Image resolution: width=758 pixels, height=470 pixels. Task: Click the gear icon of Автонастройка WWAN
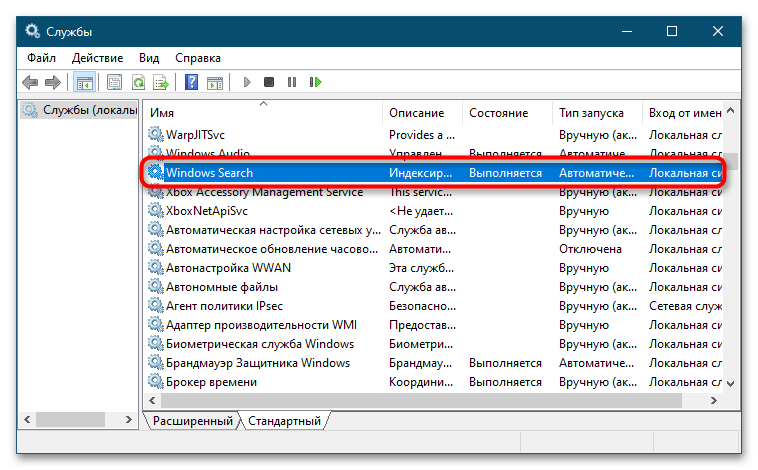click(x=156, y=268)
